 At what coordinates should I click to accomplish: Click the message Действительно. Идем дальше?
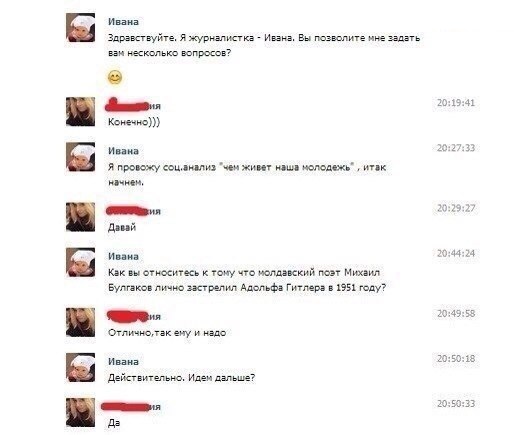click(182, 378)
